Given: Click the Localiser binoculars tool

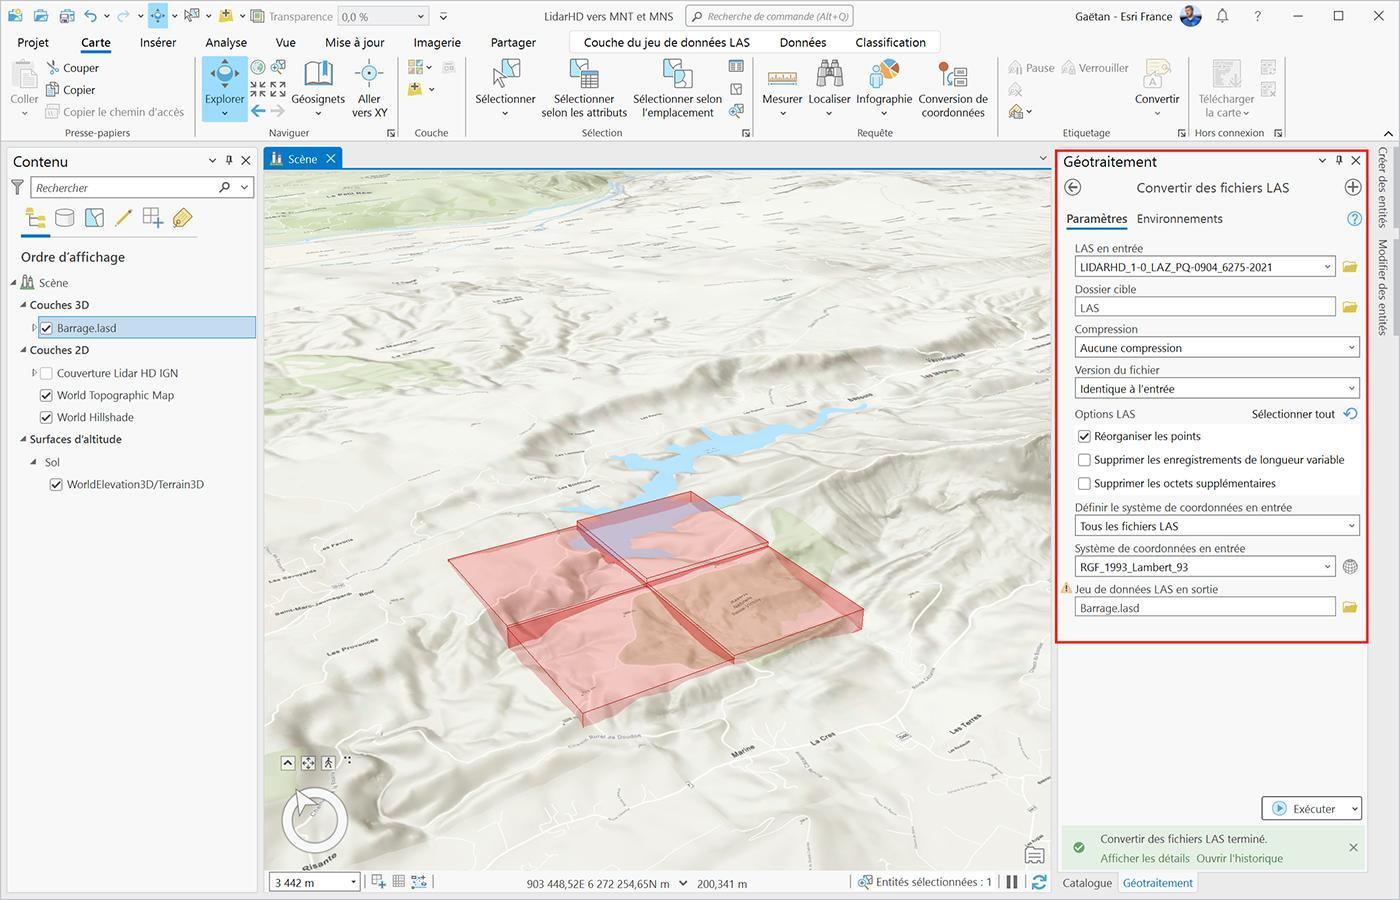Looking at the screenshot, I should point(829,88).
